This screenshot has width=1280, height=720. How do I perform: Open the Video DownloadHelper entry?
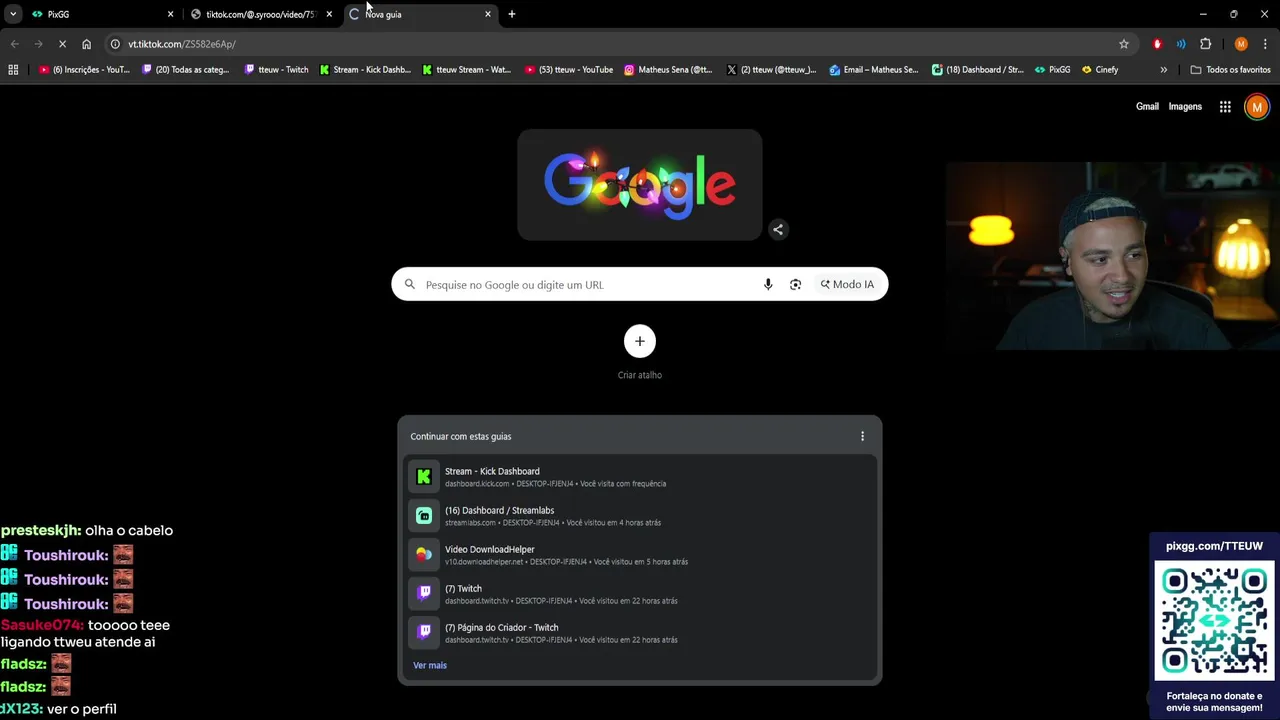point(640,555)
